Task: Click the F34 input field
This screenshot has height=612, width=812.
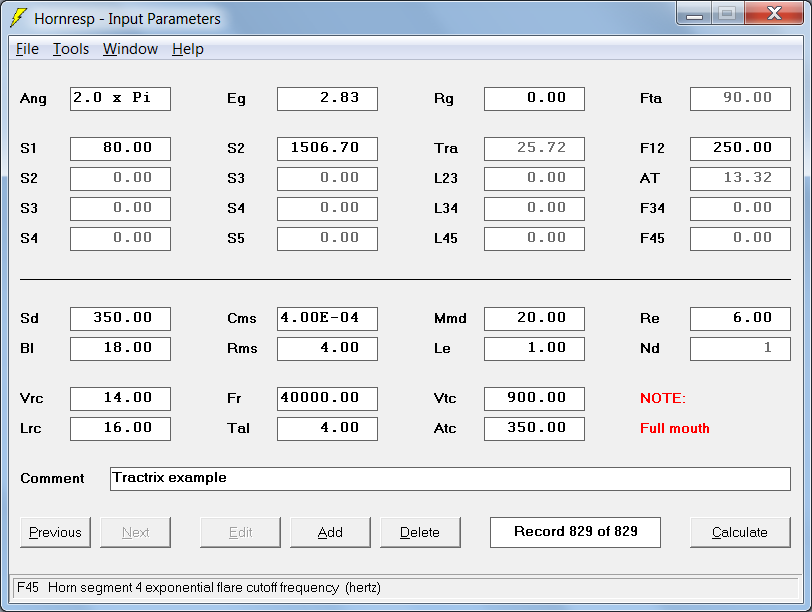Action: tap(740, 209)
